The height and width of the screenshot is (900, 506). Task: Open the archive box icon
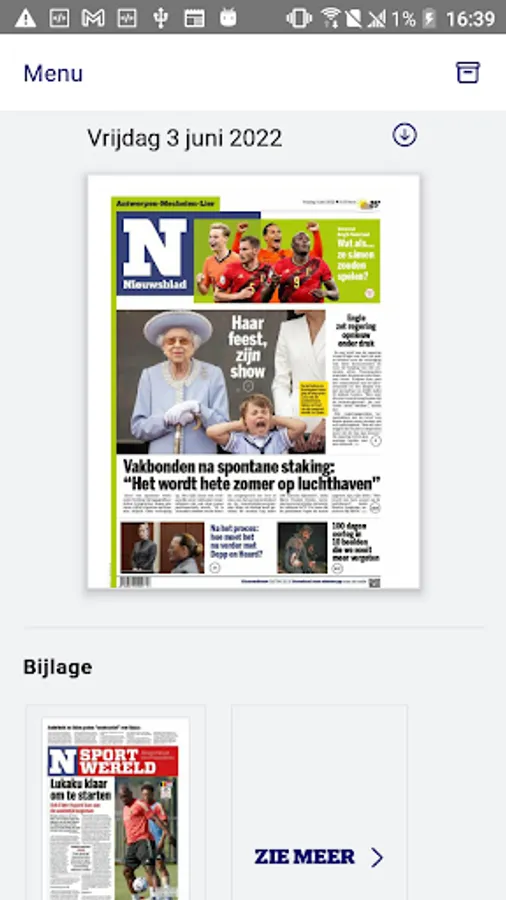tap(468, 72)
